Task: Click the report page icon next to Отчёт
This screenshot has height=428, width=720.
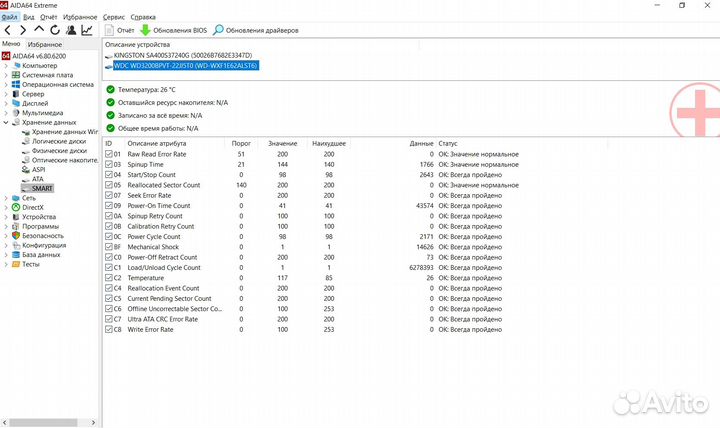Action: pos(109,30)
